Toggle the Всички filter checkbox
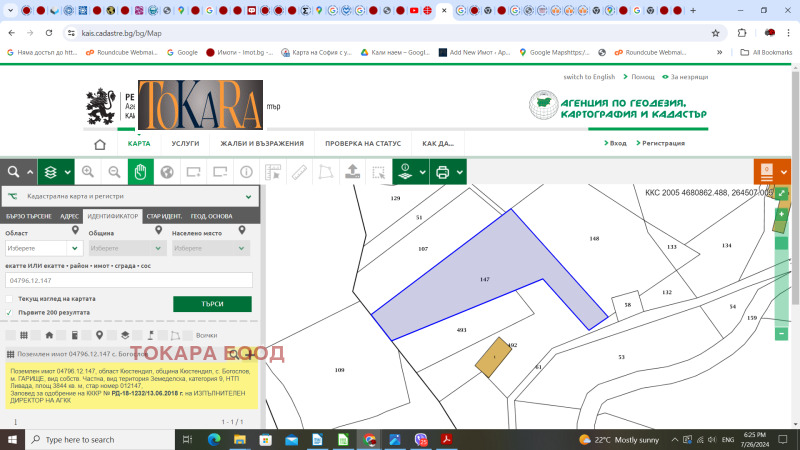Screen dimensions: 800x450 [x=188, y=335]
